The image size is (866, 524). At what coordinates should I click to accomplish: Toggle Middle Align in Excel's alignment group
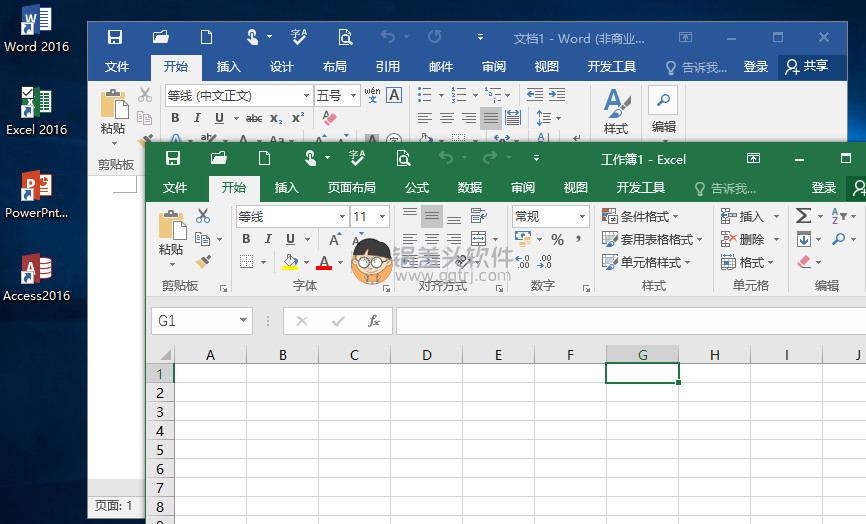coord(432,216)
